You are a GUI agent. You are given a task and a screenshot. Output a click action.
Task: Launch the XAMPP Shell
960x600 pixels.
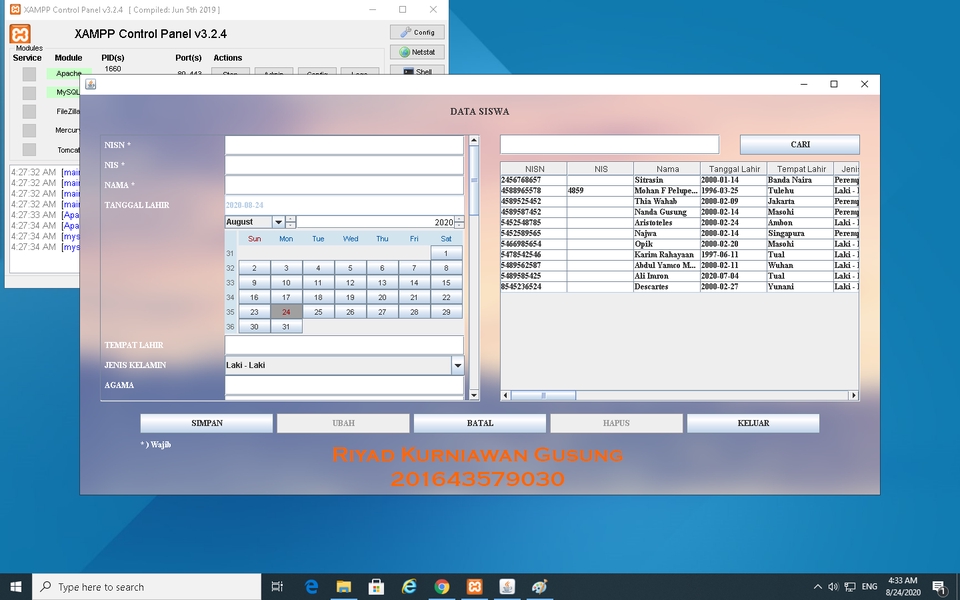417,71
